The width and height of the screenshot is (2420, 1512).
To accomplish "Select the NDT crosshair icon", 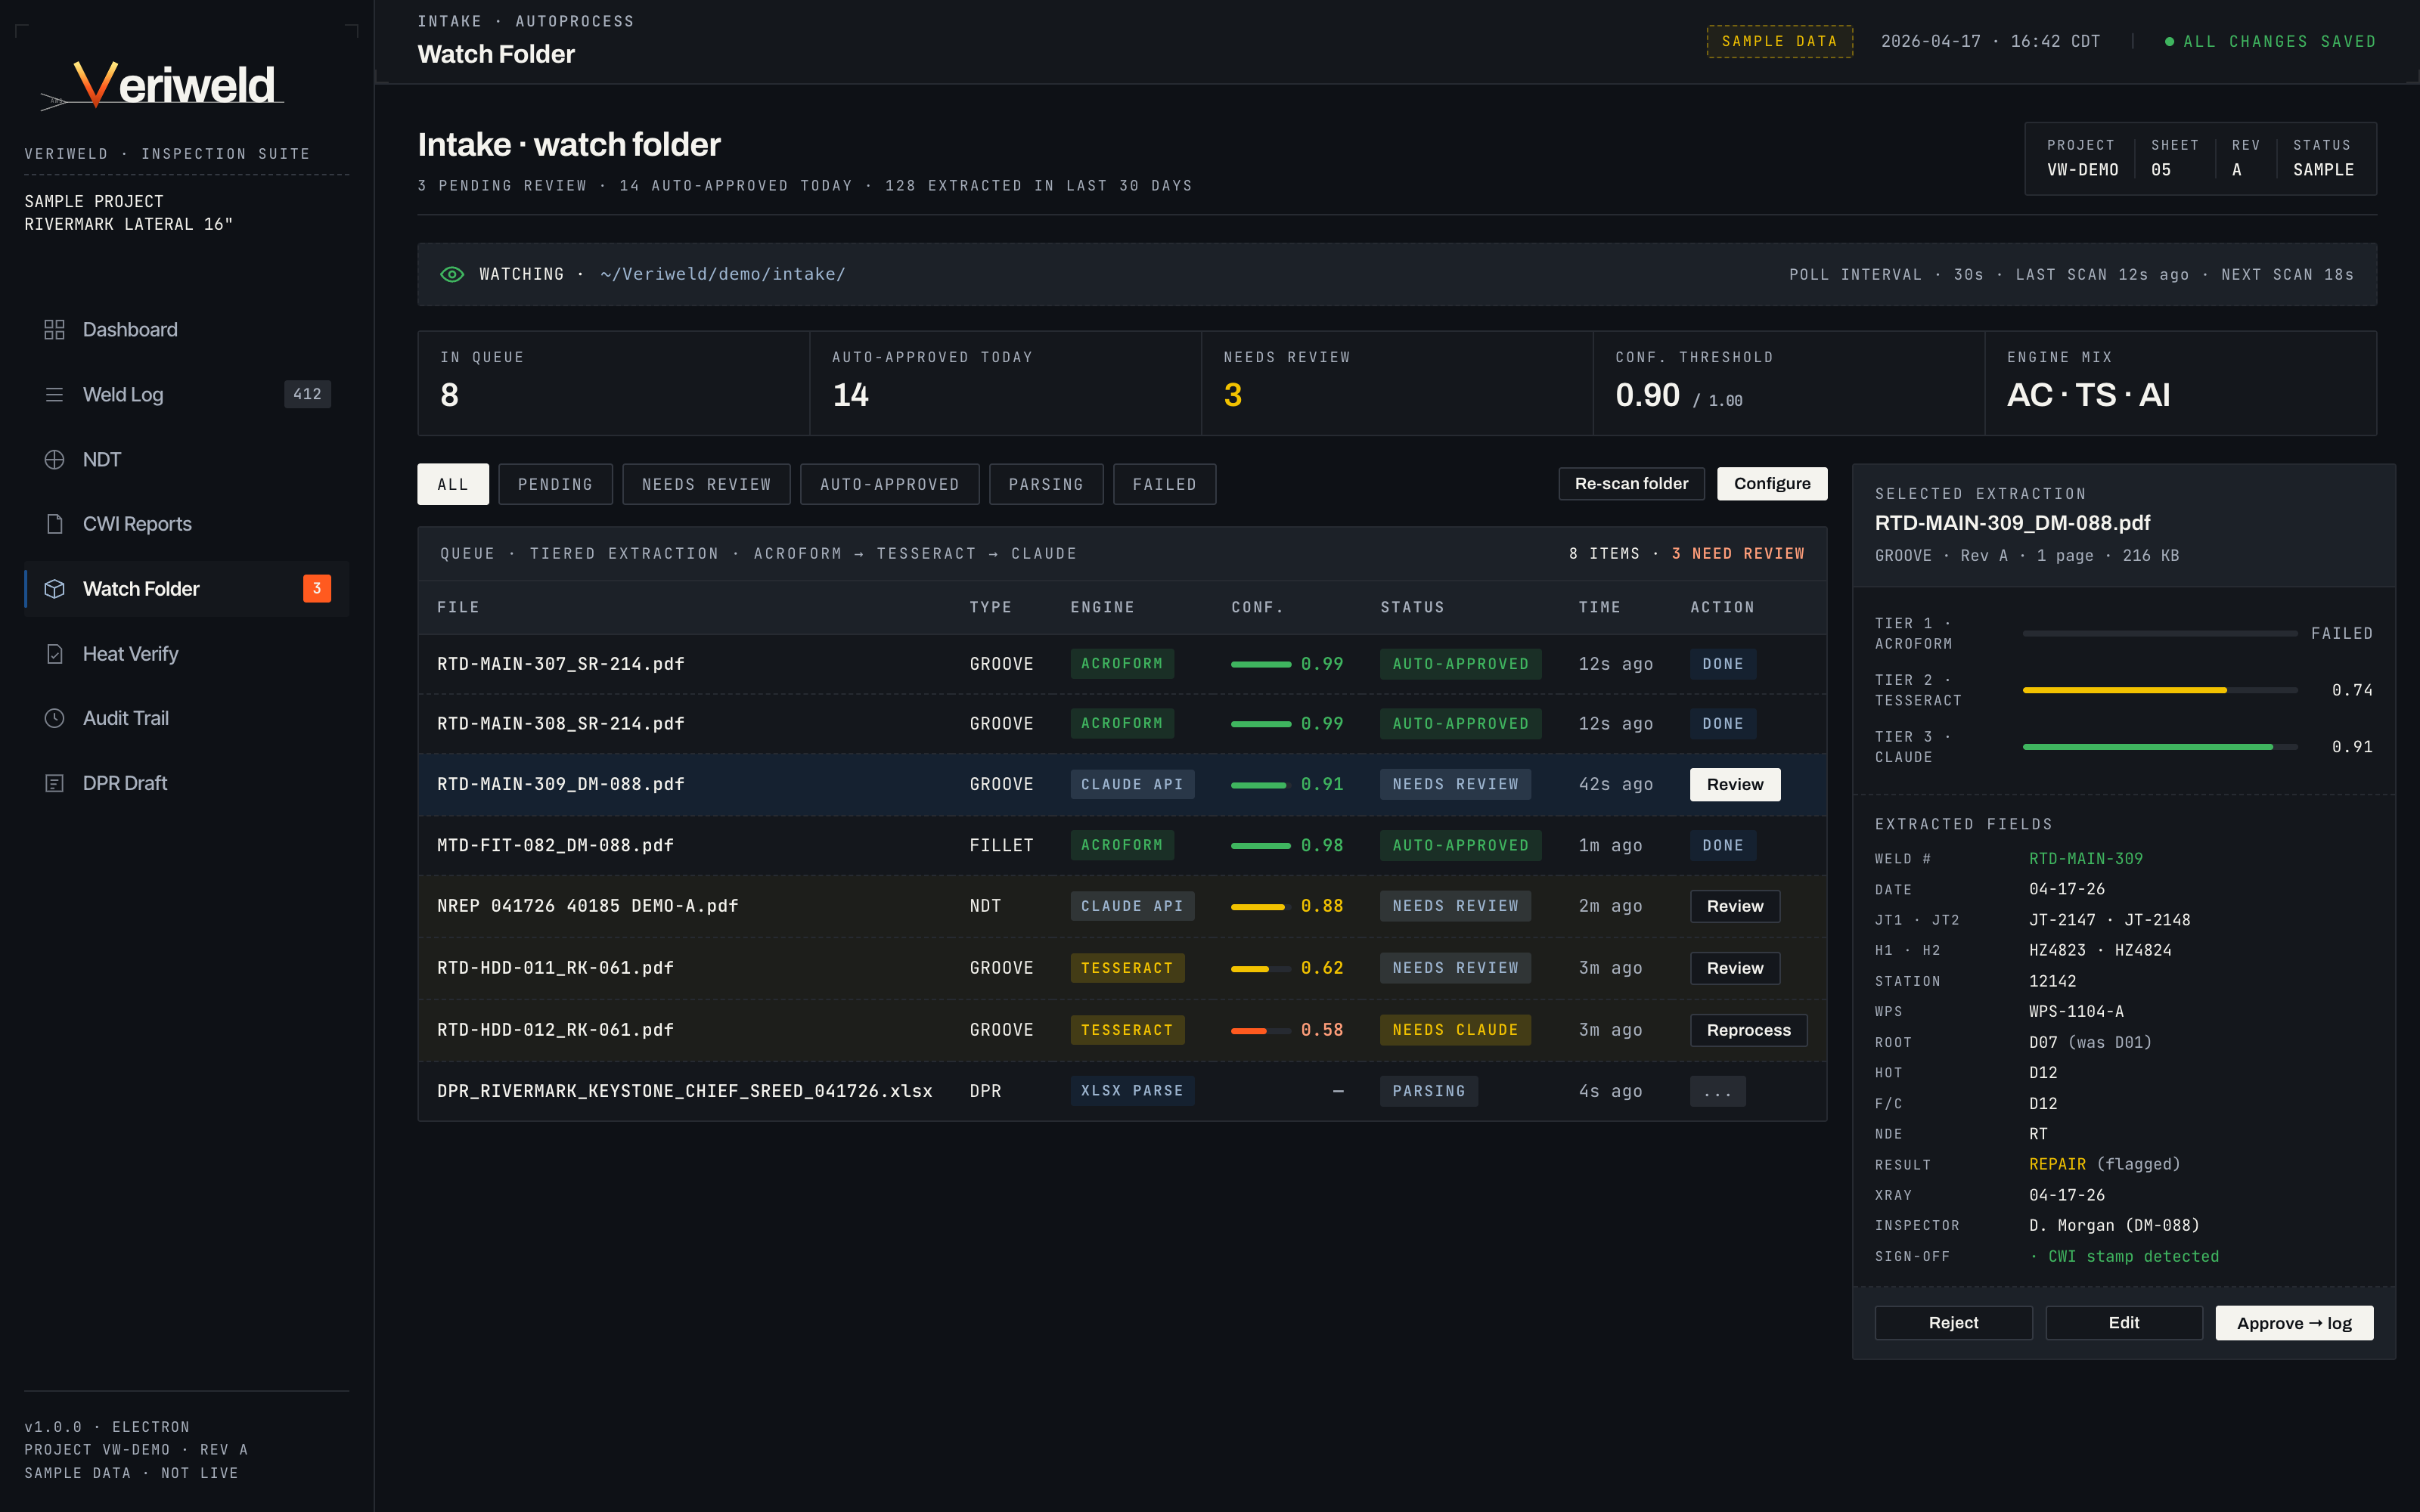I will [x=54, y=459].
